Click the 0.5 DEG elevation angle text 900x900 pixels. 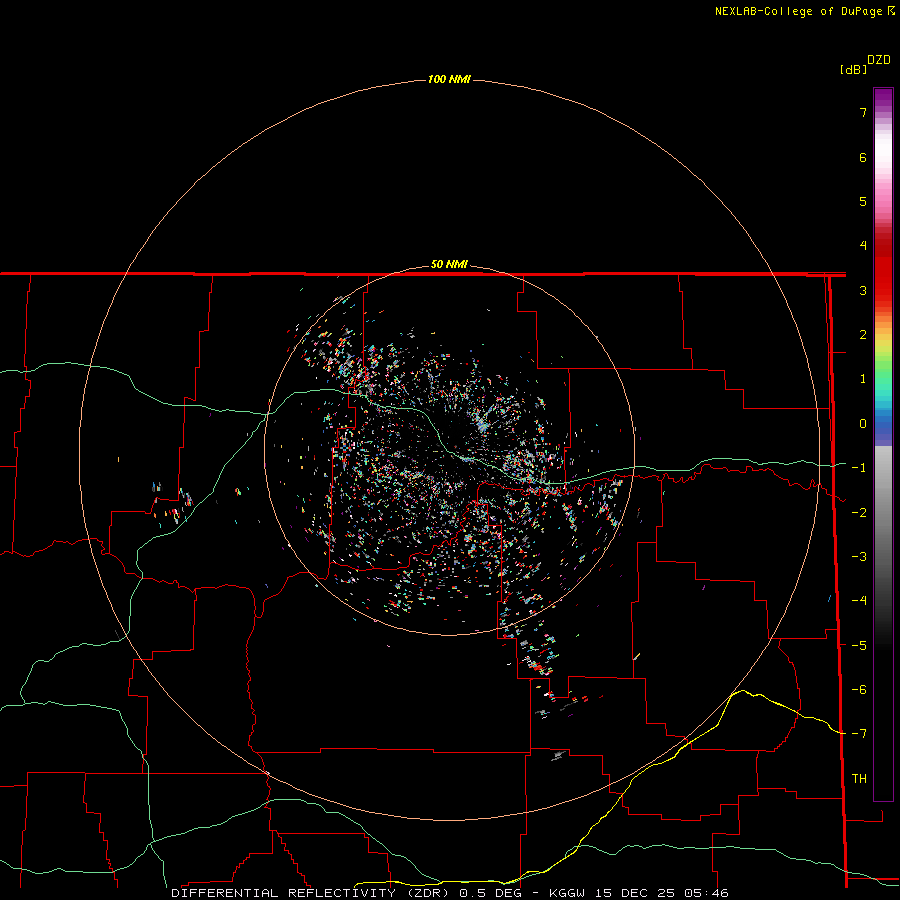pyautogui.click(x=491, y=893)
